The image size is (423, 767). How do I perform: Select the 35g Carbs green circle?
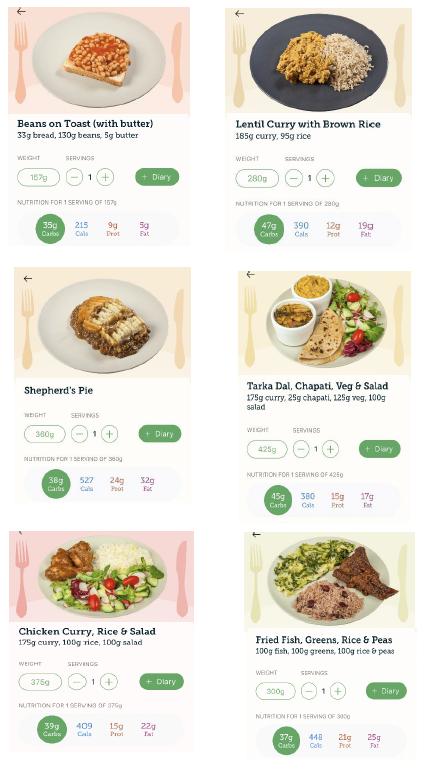(50, 228)
